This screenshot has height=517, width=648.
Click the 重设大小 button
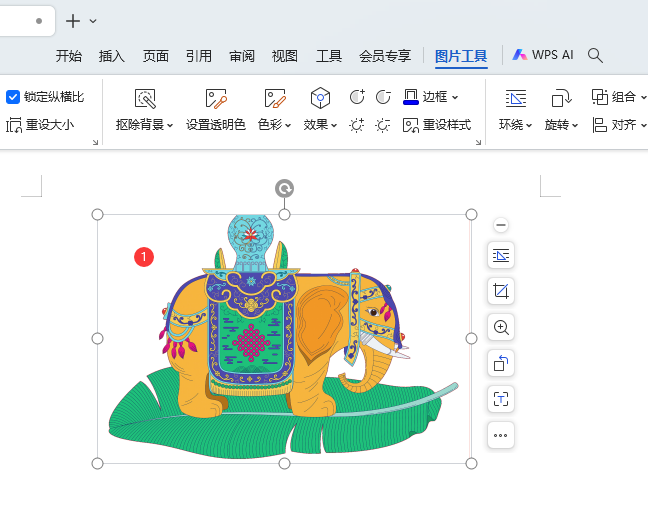pyautogui.click(x=40, y=125)
